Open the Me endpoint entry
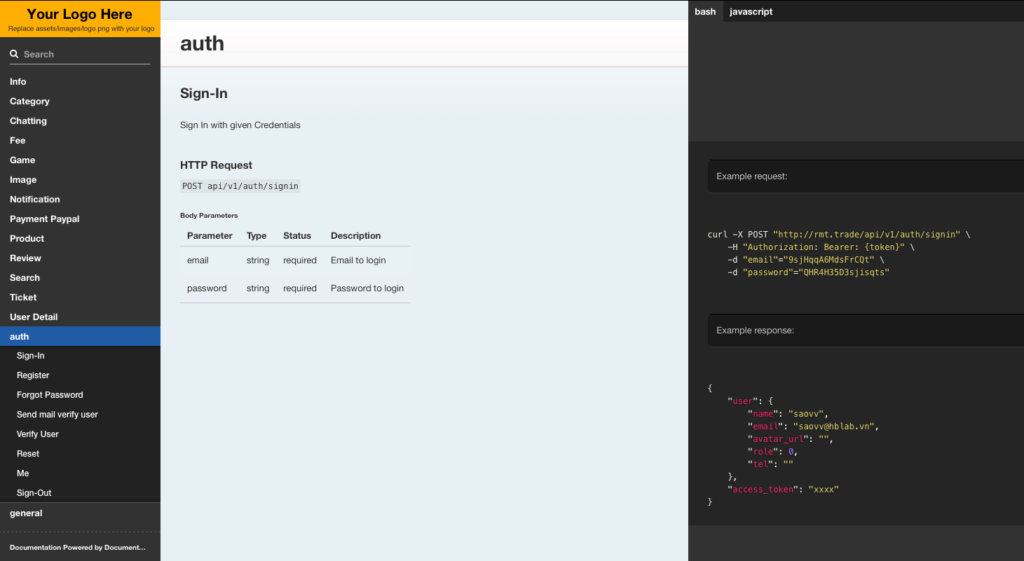1024x561 pixels. point(80,473)
